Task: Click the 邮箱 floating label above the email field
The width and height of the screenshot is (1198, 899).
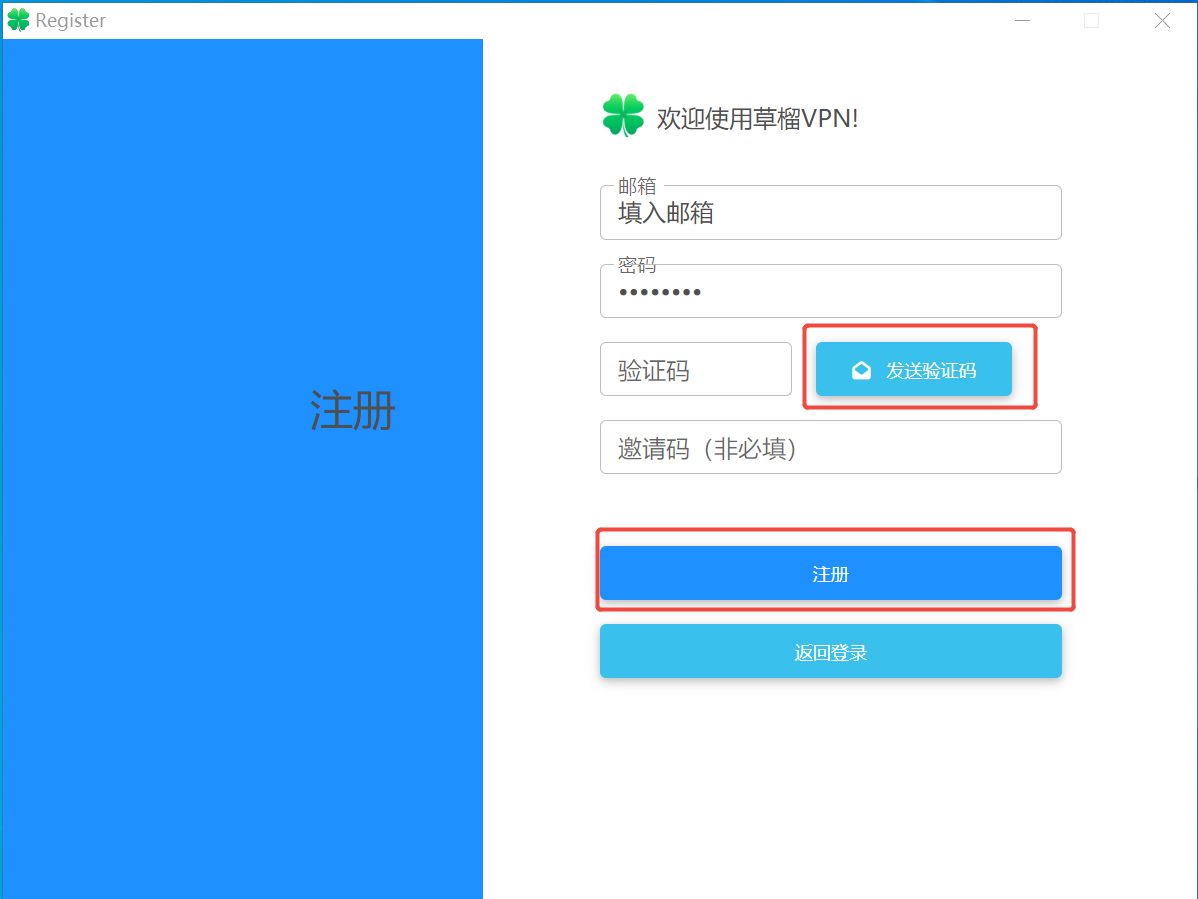Action: pyautogui.click(x=637, y=186)
